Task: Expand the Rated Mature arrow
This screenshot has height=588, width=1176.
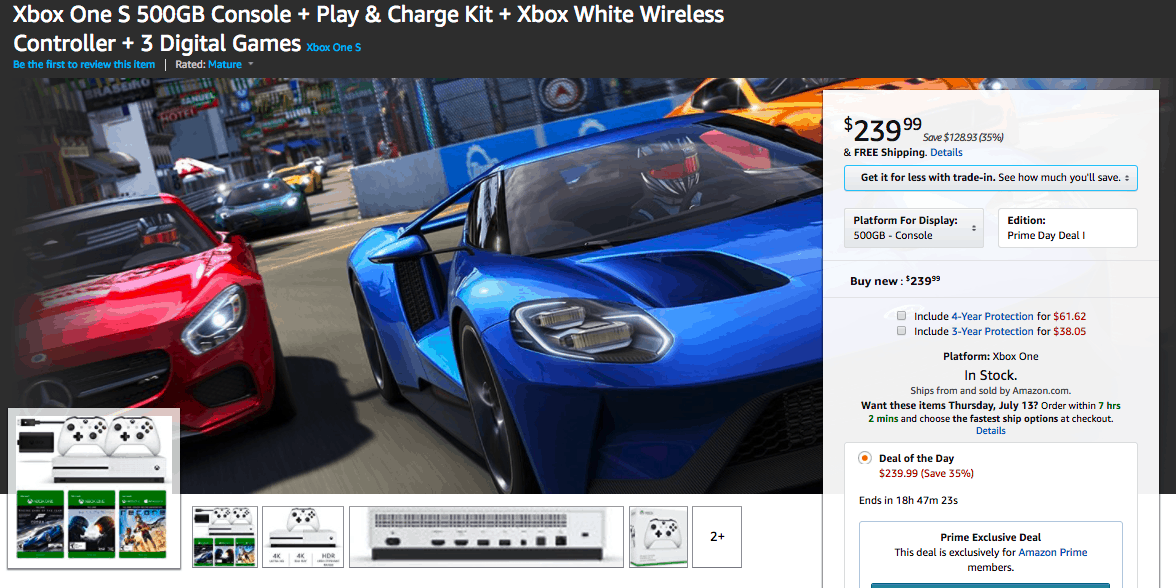Action: coord(251,64)
